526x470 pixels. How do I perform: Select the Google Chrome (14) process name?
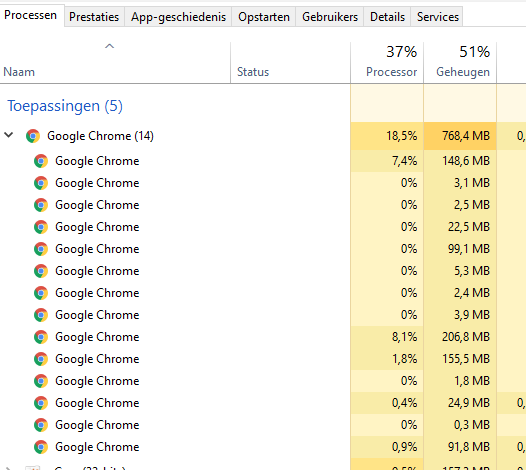(x=100, y=136)
